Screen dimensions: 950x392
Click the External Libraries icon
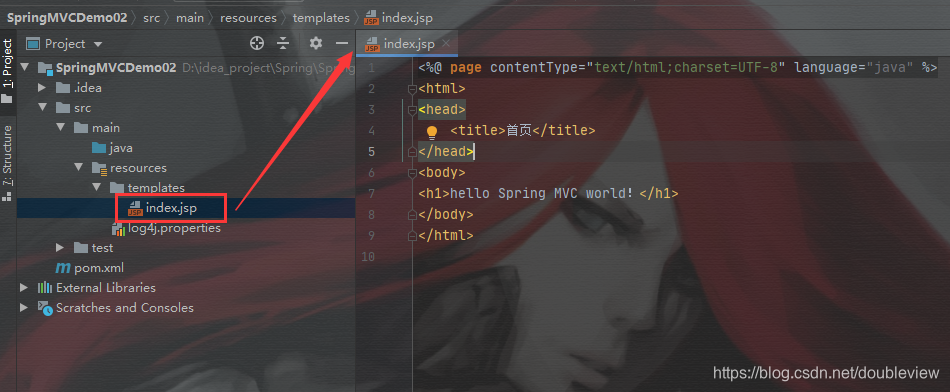pos(45,287)
